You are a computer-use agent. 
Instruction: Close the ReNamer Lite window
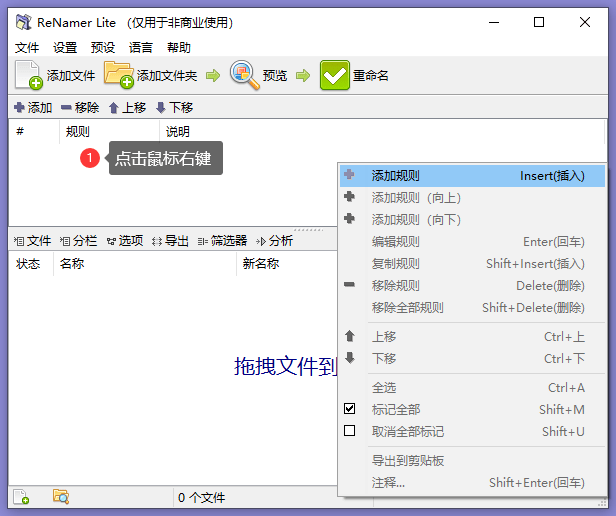585,22
